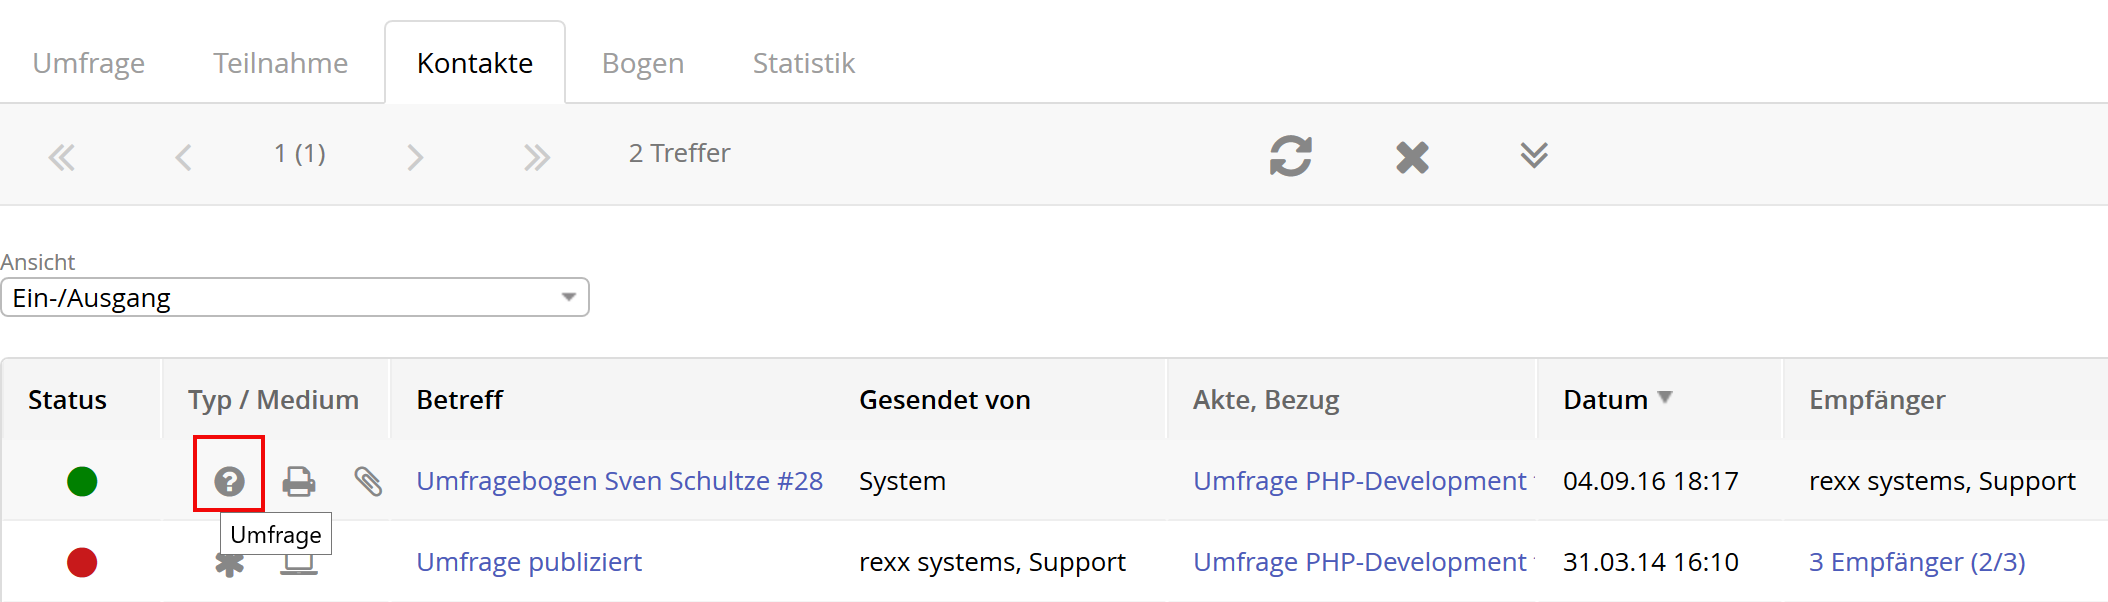Jump to first page of results

click(62, 157)
